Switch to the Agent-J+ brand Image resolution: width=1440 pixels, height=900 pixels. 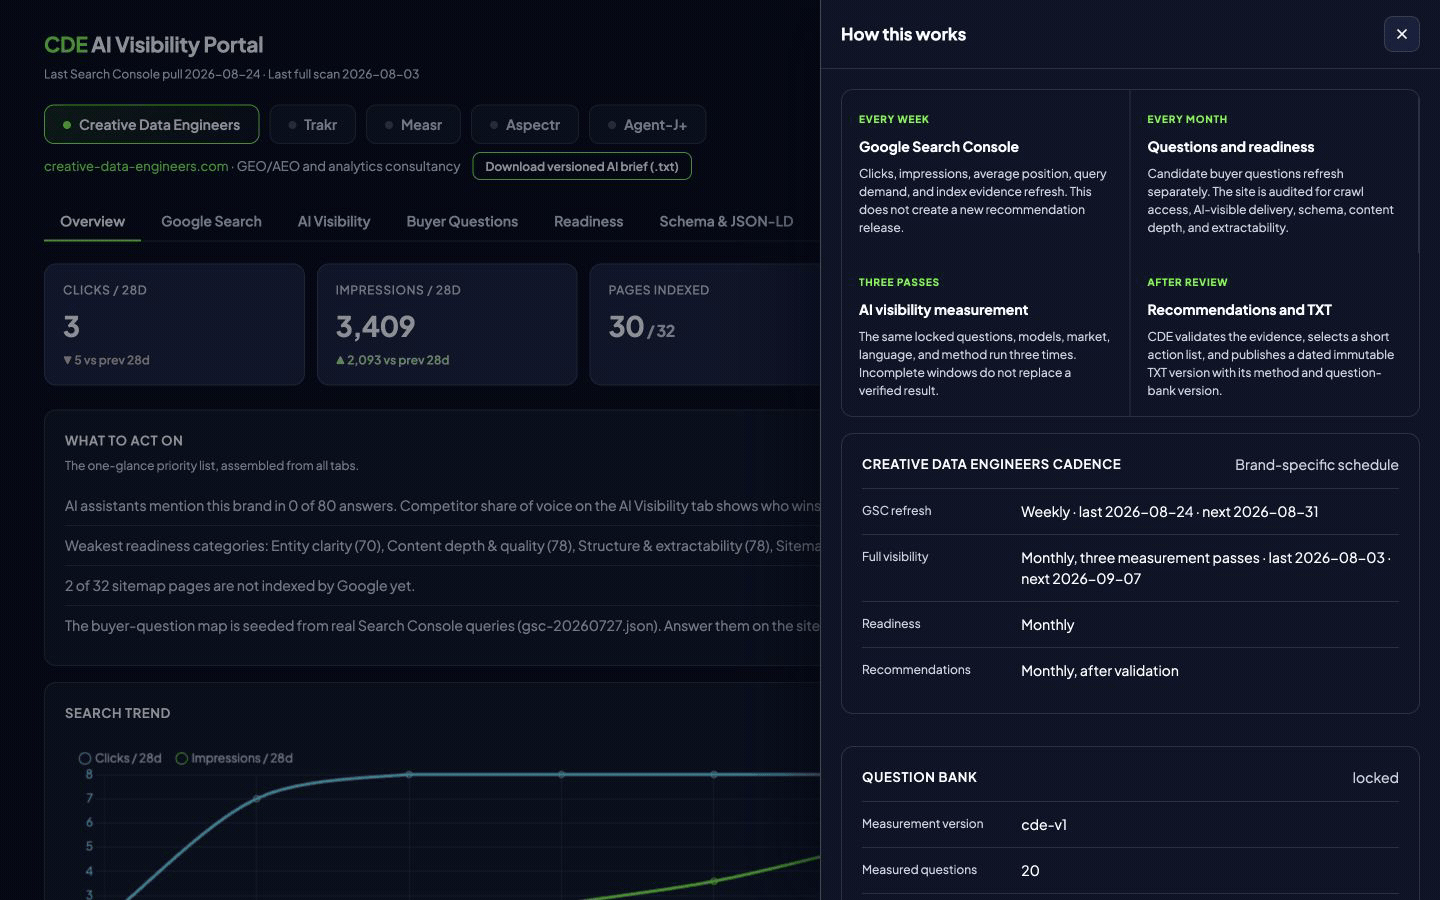(x=647, y=125)
